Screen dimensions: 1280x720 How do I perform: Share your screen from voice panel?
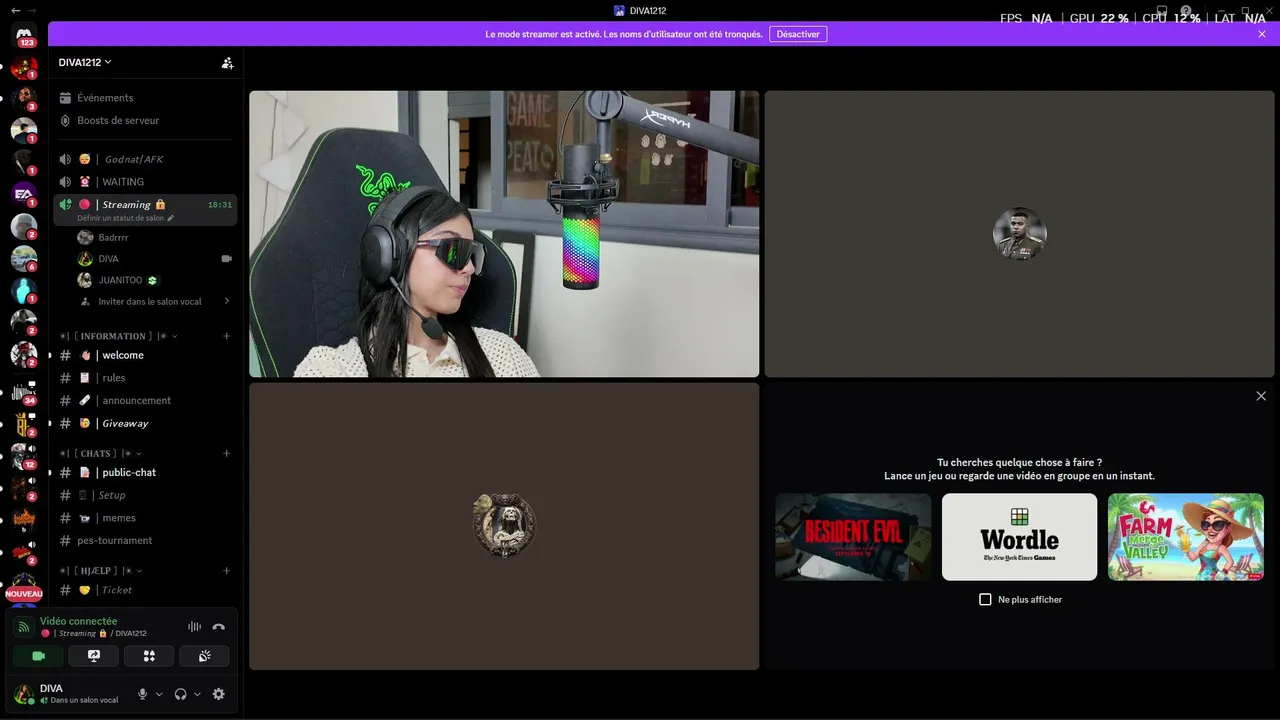coord(94,656)
